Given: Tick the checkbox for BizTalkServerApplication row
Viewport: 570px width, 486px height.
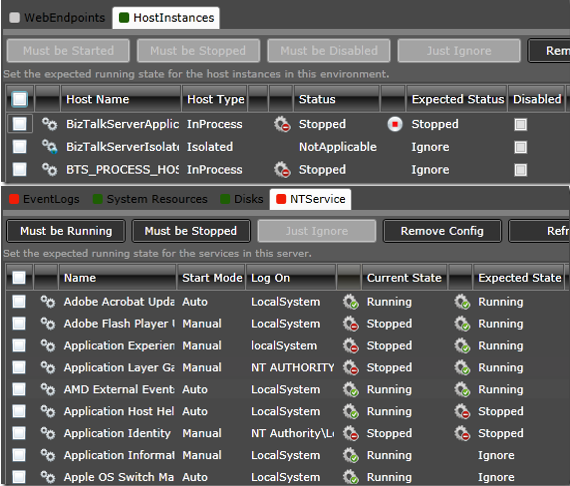Looking at the screenshot, I should (19, 124).
